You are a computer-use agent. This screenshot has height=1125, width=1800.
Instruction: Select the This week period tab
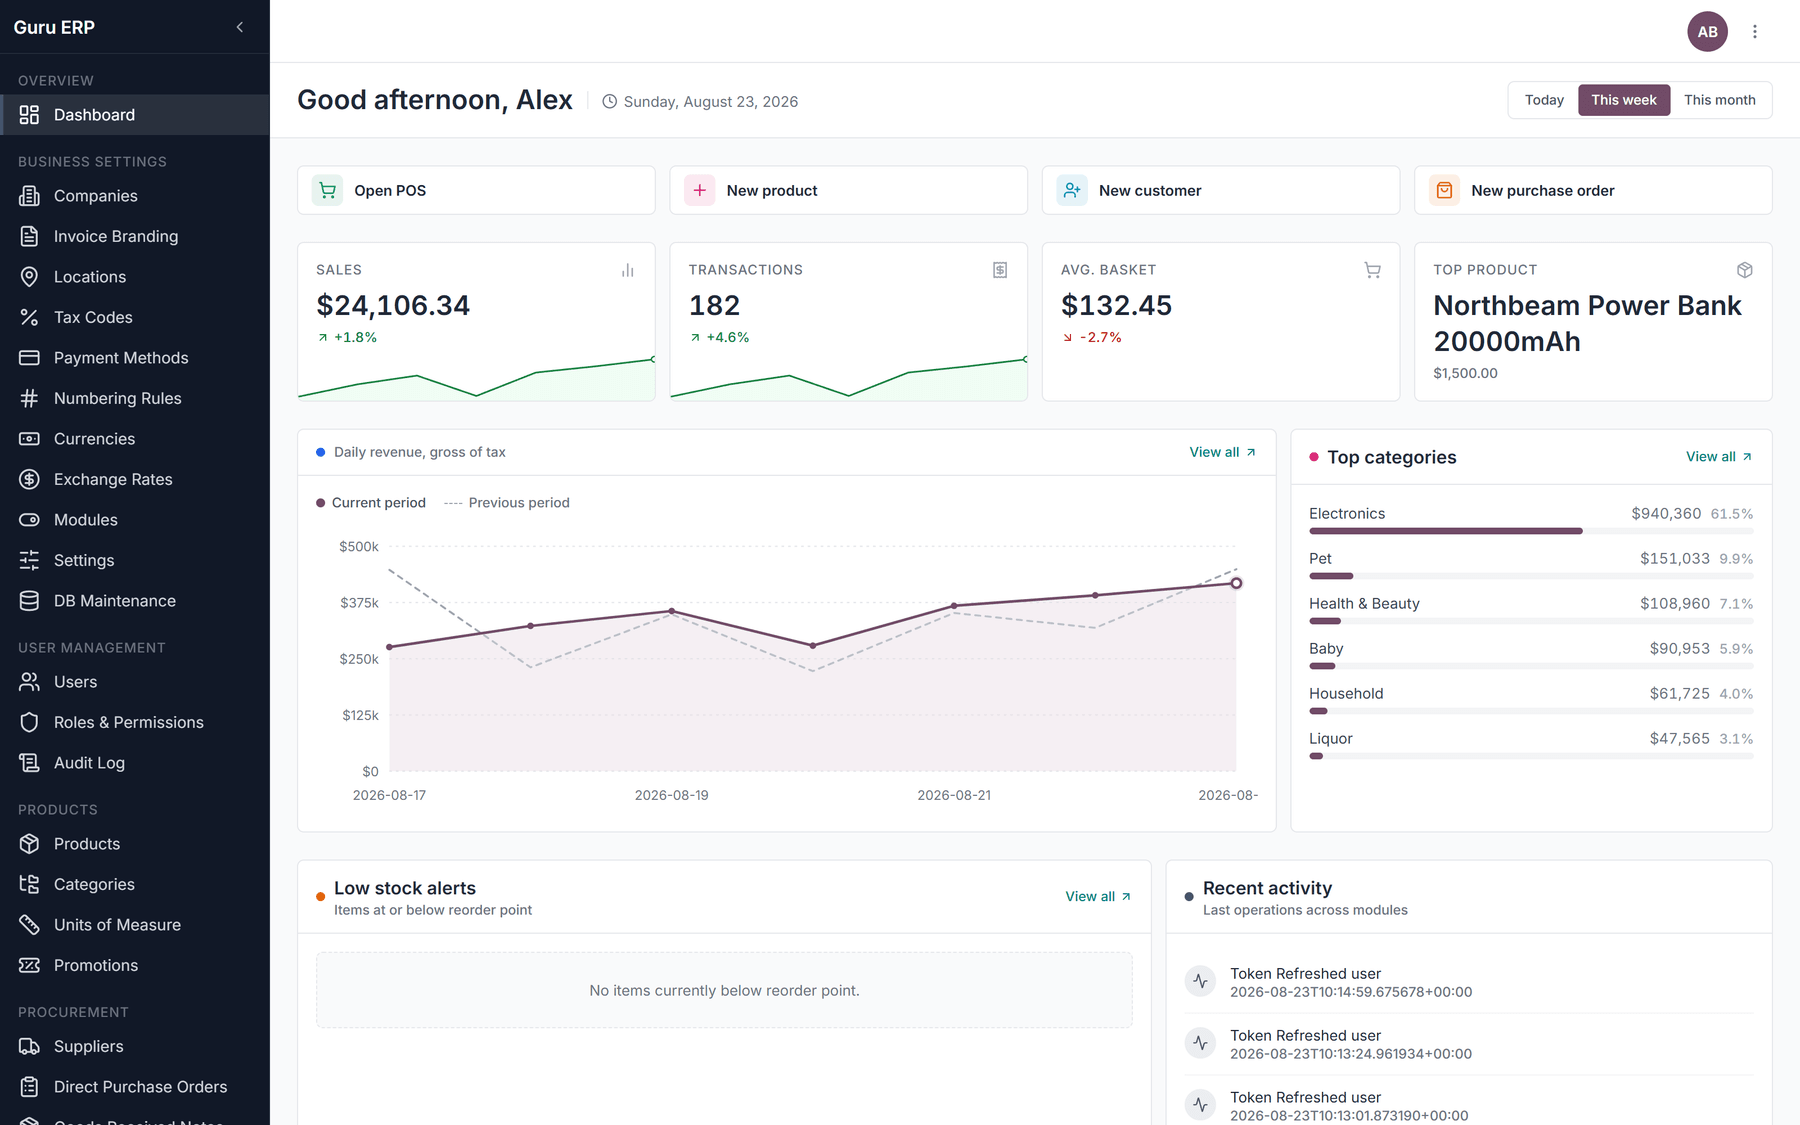tap(1624, 100)
